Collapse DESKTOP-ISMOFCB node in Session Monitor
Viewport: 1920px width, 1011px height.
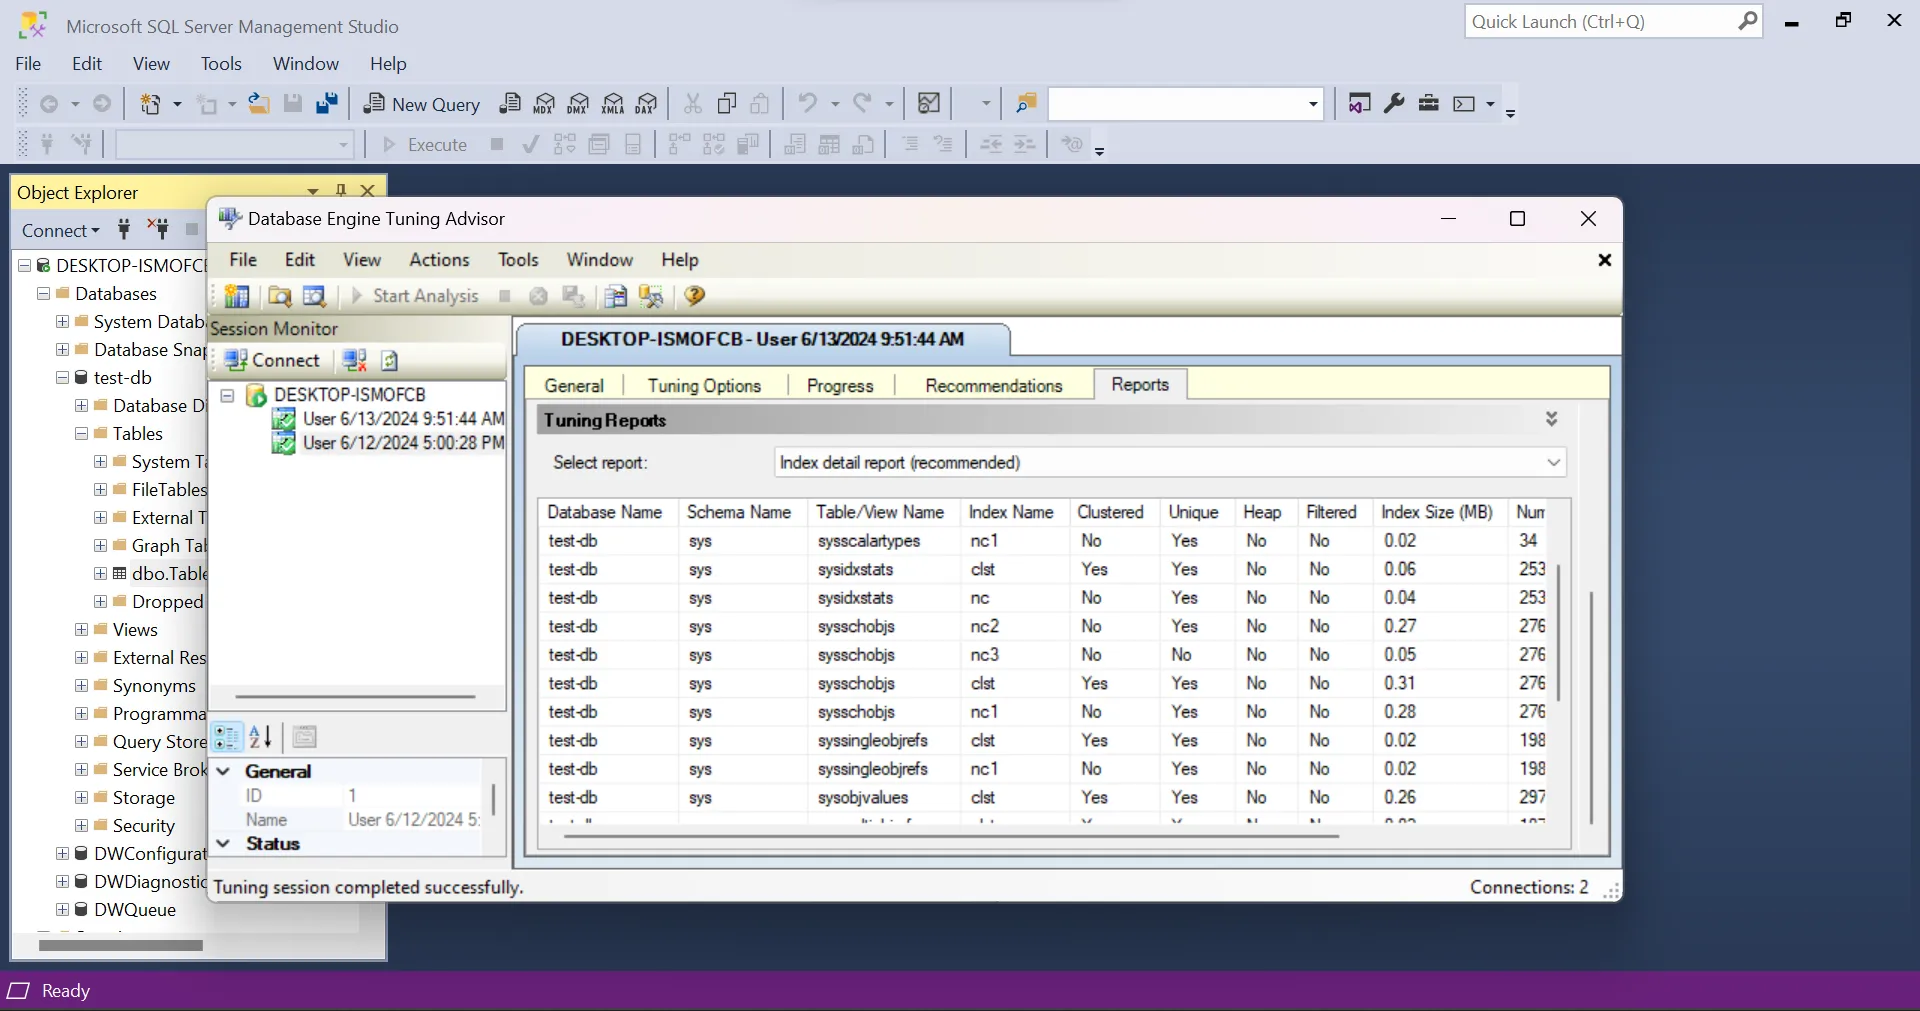click(x=227, y=395)
